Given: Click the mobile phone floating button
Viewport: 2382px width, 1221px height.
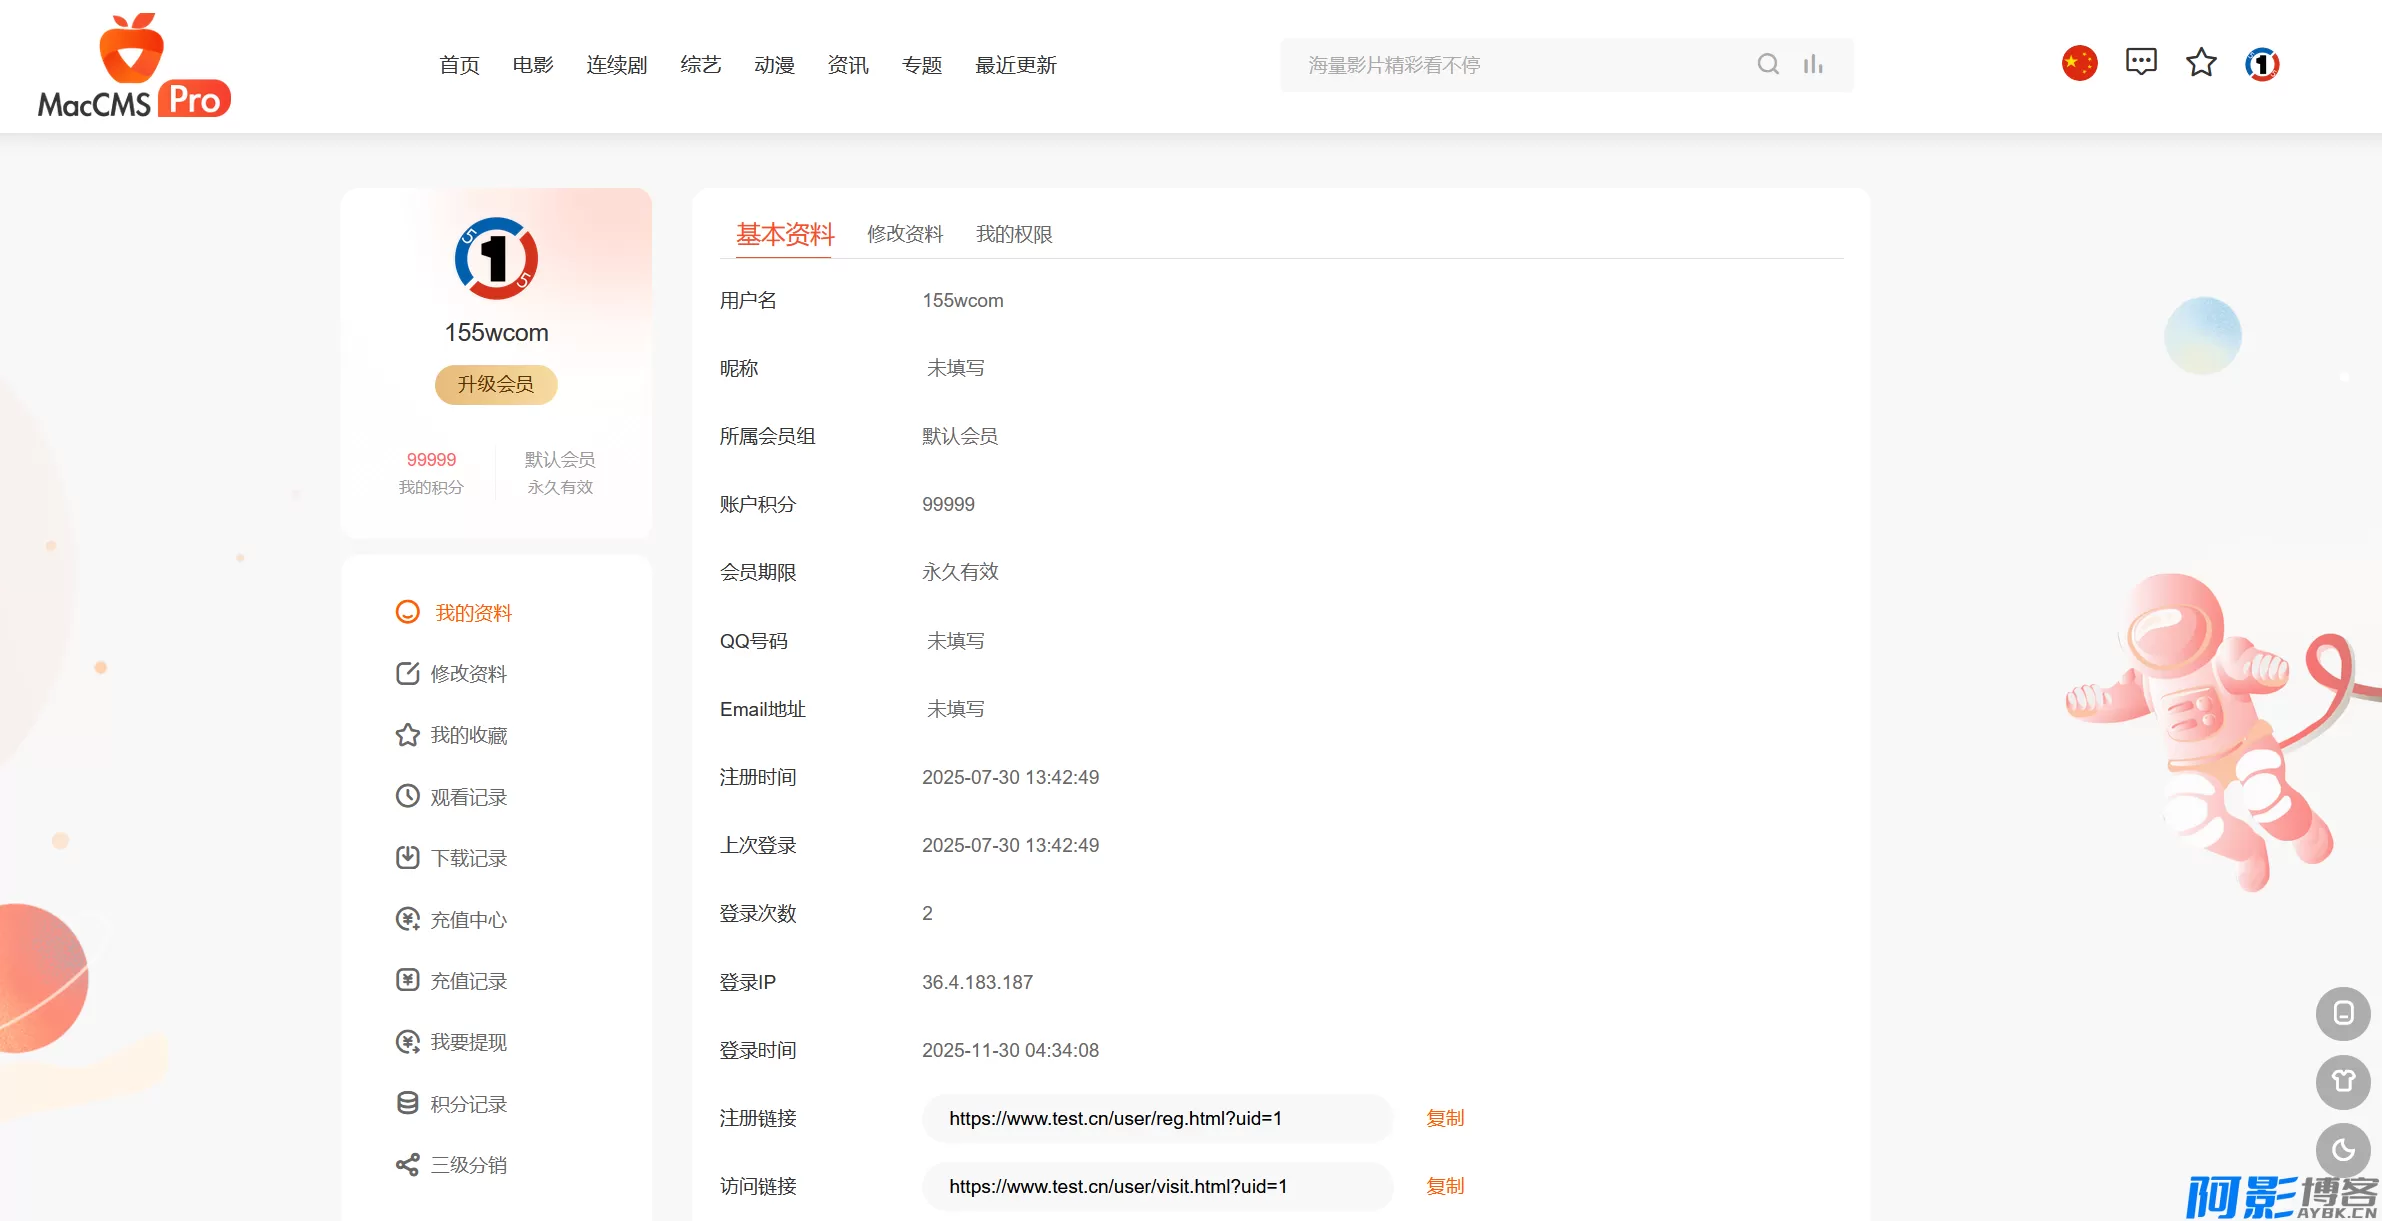Looking at the screenshot, I should 2343,1014.
